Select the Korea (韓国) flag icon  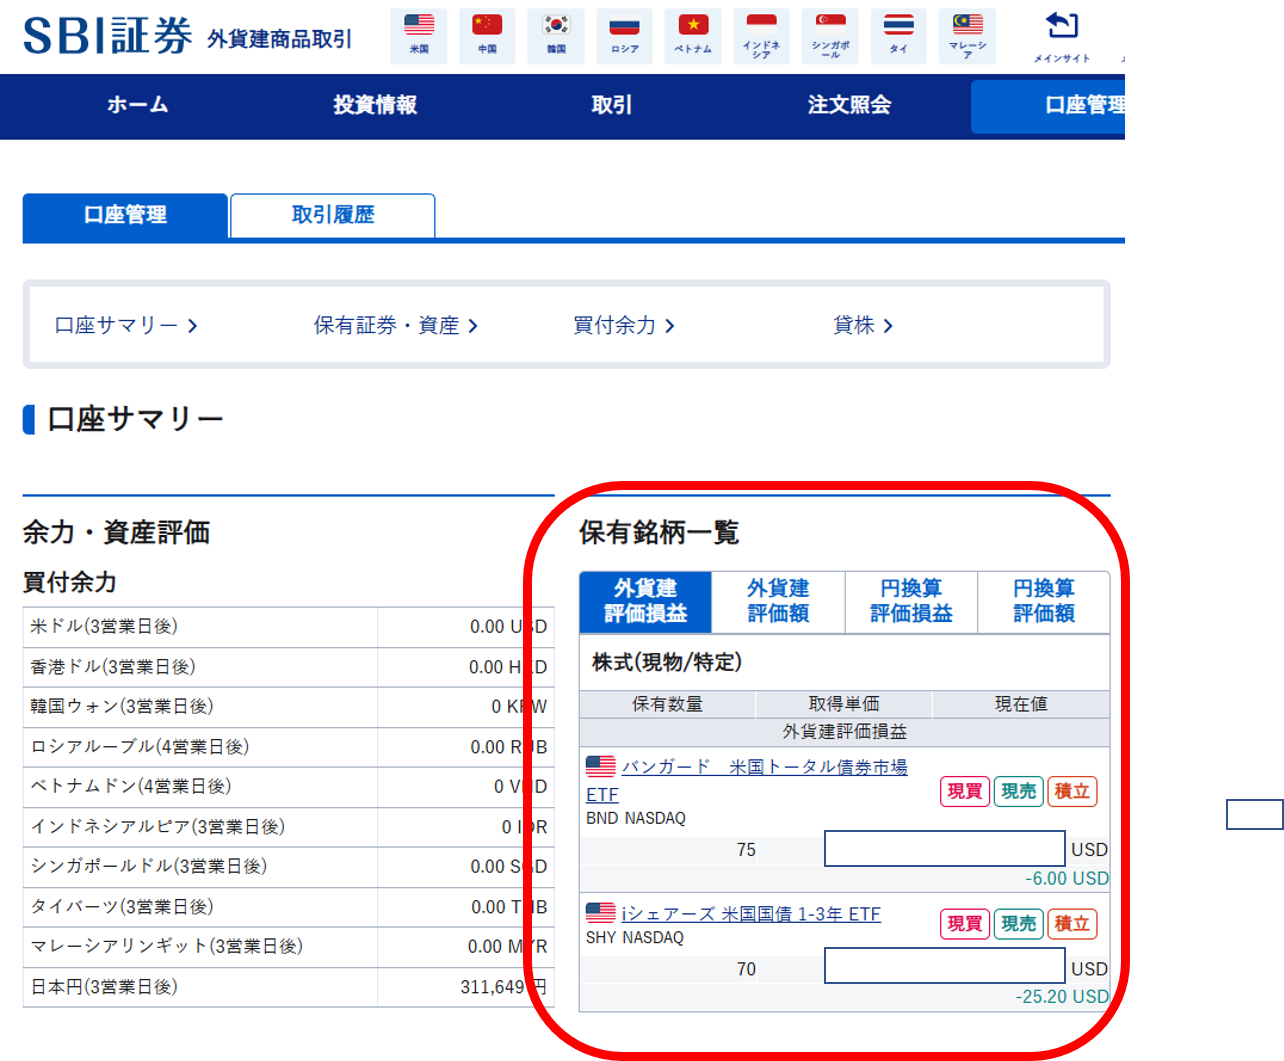556,35
